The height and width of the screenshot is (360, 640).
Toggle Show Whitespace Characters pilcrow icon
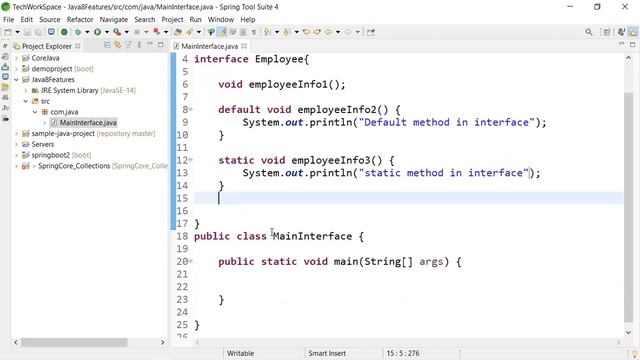click(x=254, y=32)
